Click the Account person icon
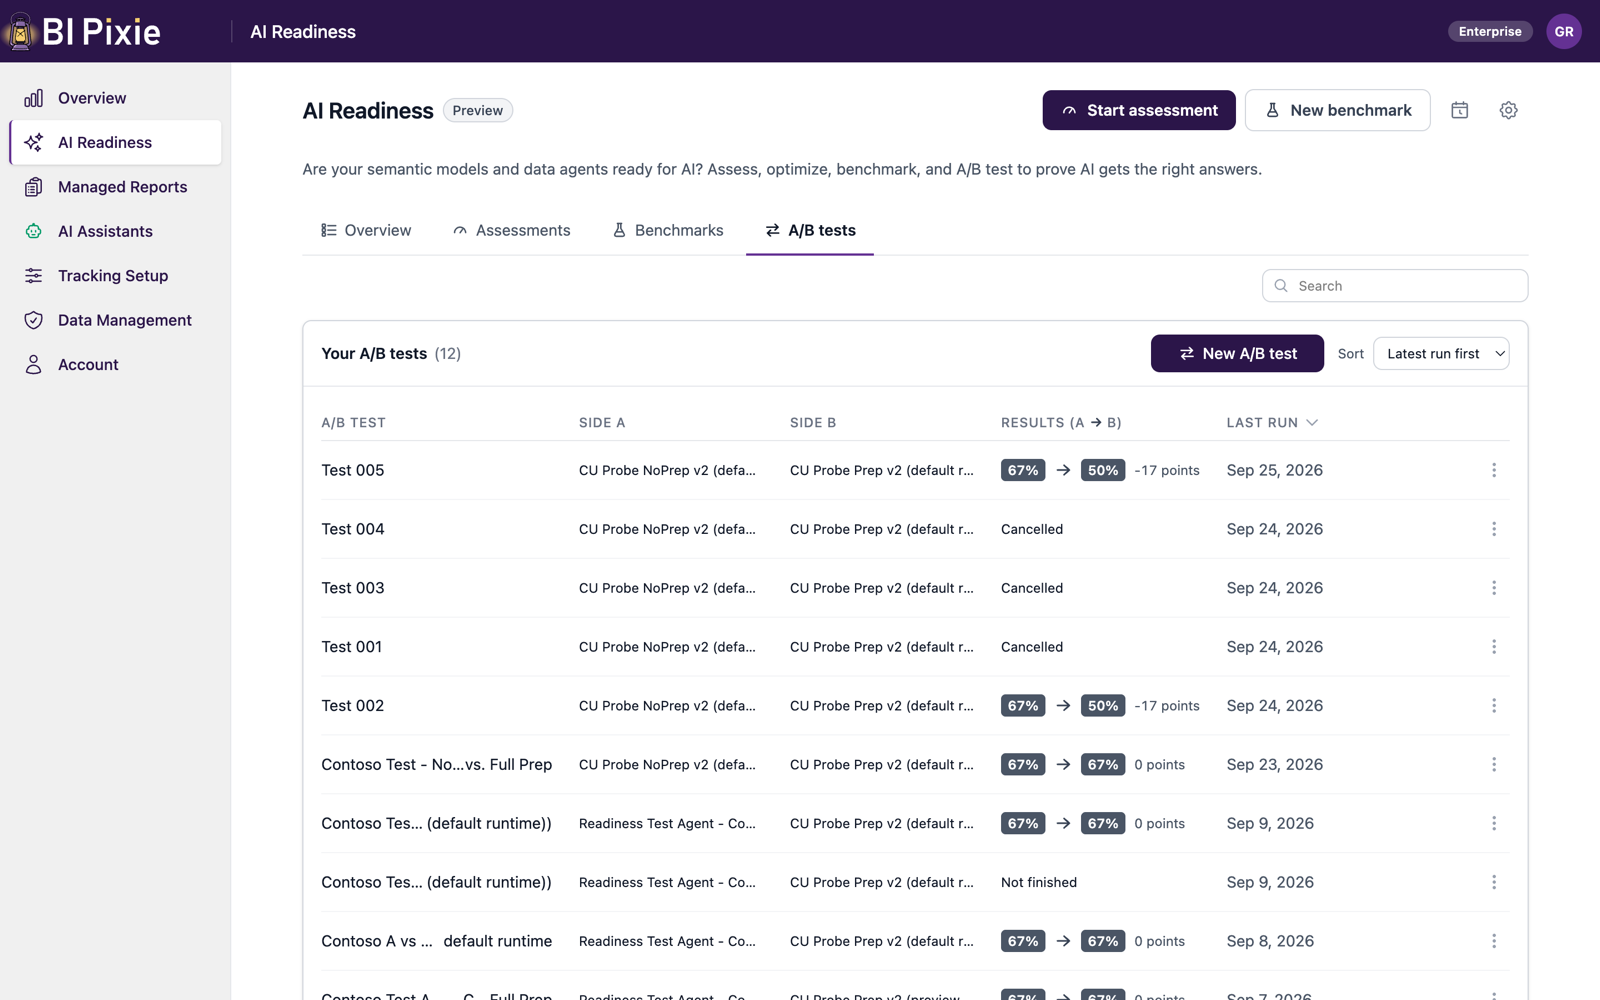The width and height of the screenshot is (1600, 1000). point(34,365)
